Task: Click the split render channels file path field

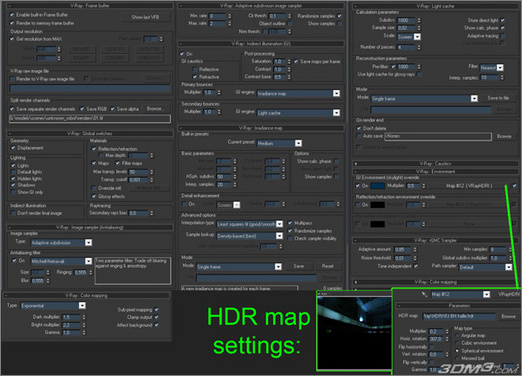Action: [90, 118]
